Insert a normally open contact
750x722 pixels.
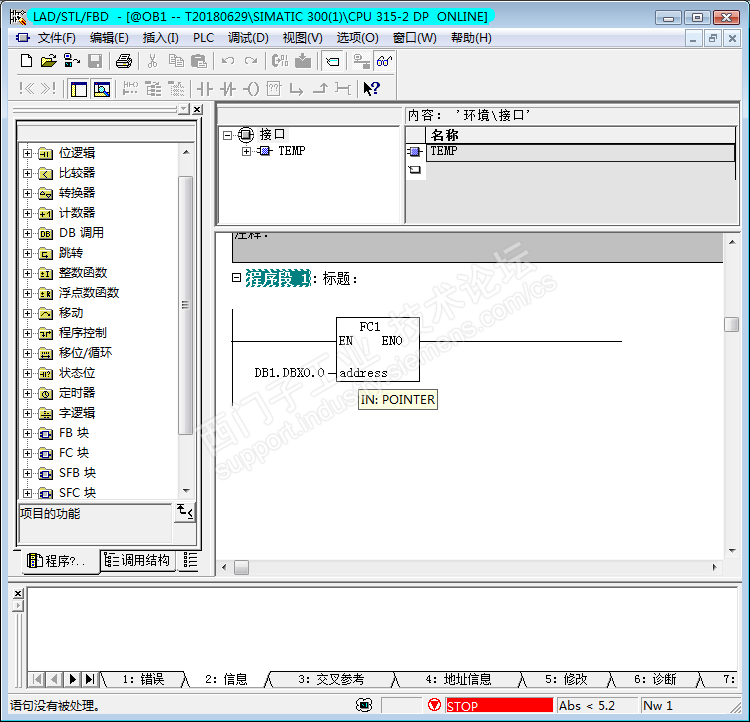[205, 89]
